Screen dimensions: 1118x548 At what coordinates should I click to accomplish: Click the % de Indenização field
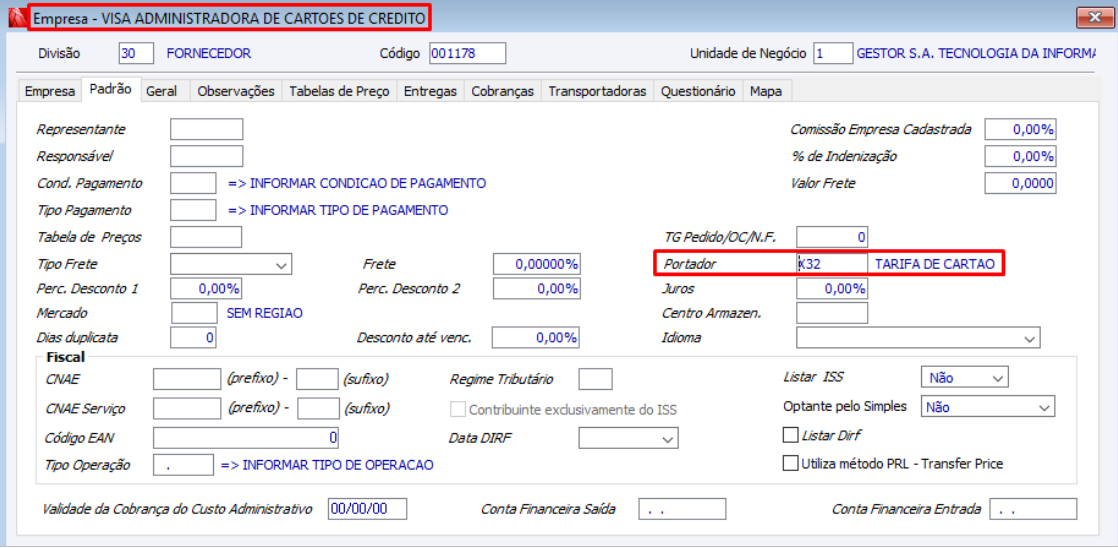1020,156
